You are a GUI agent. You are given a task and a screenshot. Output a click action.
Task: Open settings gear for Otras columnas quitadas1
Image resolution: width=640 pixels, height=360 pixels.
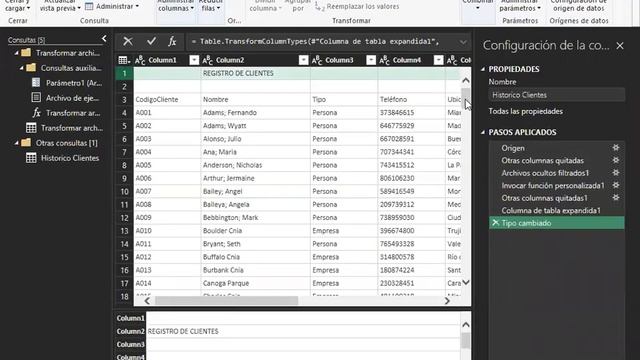coord(616,198)
